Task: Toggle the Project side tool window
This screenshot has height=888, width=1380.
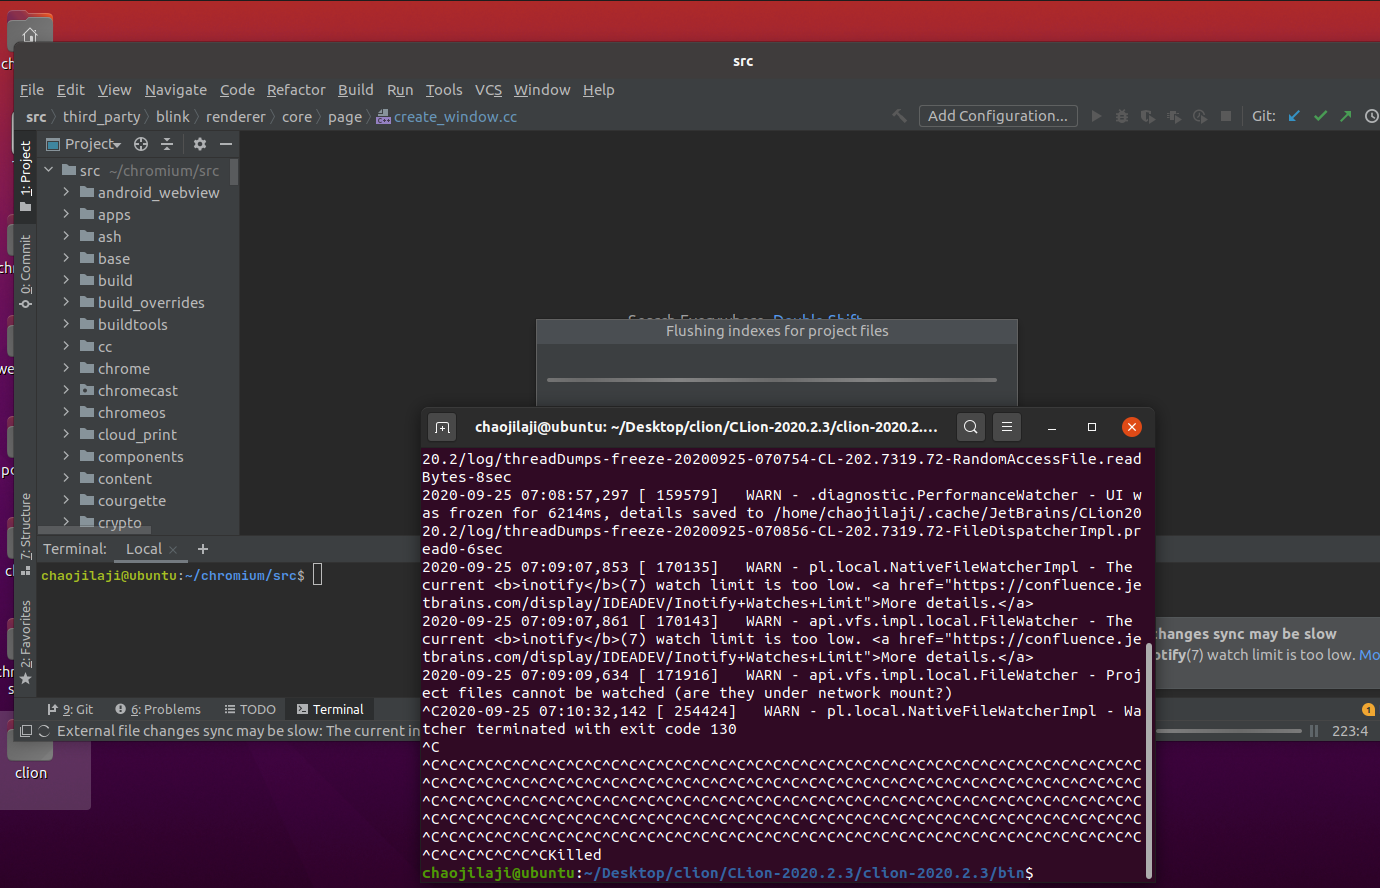Action: (26, 176)
